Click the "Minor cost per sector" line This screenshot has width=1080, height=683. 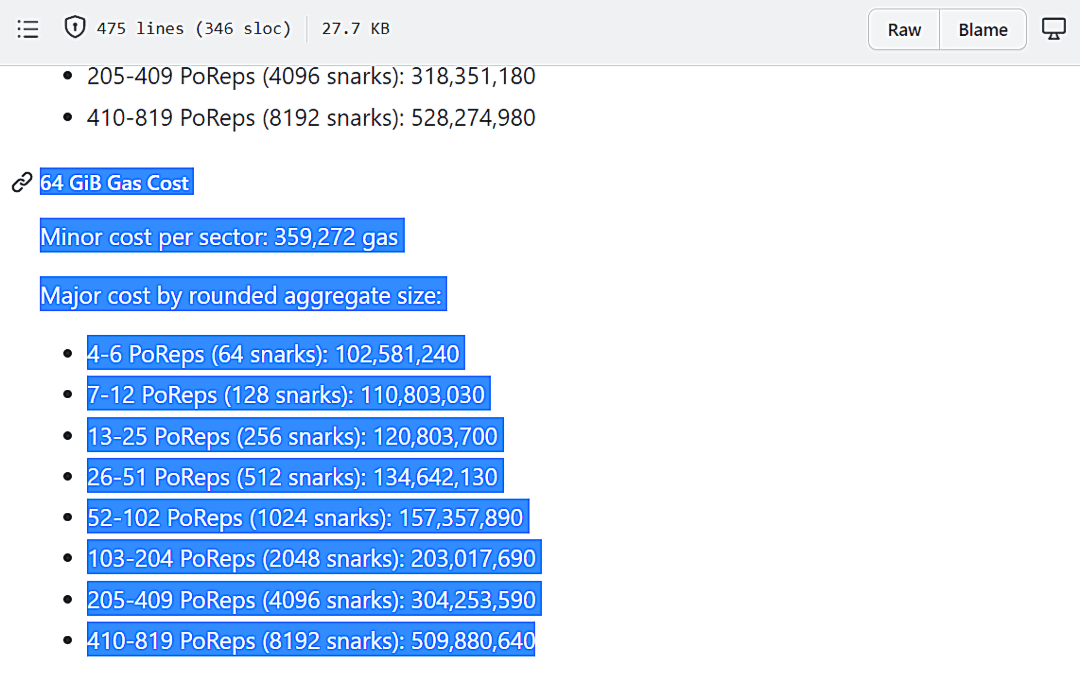(220, 237)
